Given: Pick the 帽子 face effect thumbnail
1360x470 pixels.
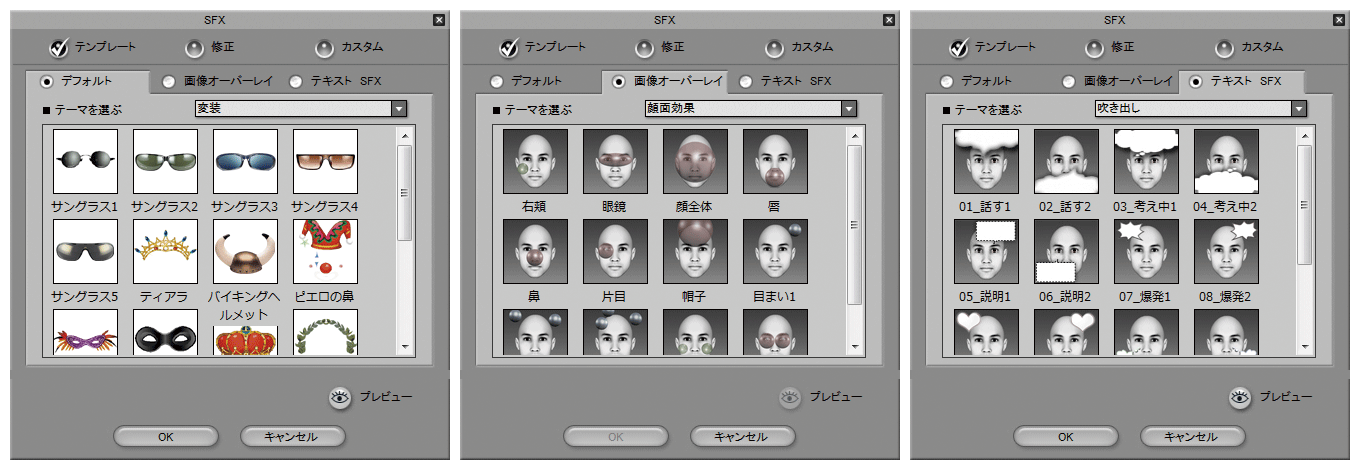Looking at the screenshot, I should click(x=695, y=252).
